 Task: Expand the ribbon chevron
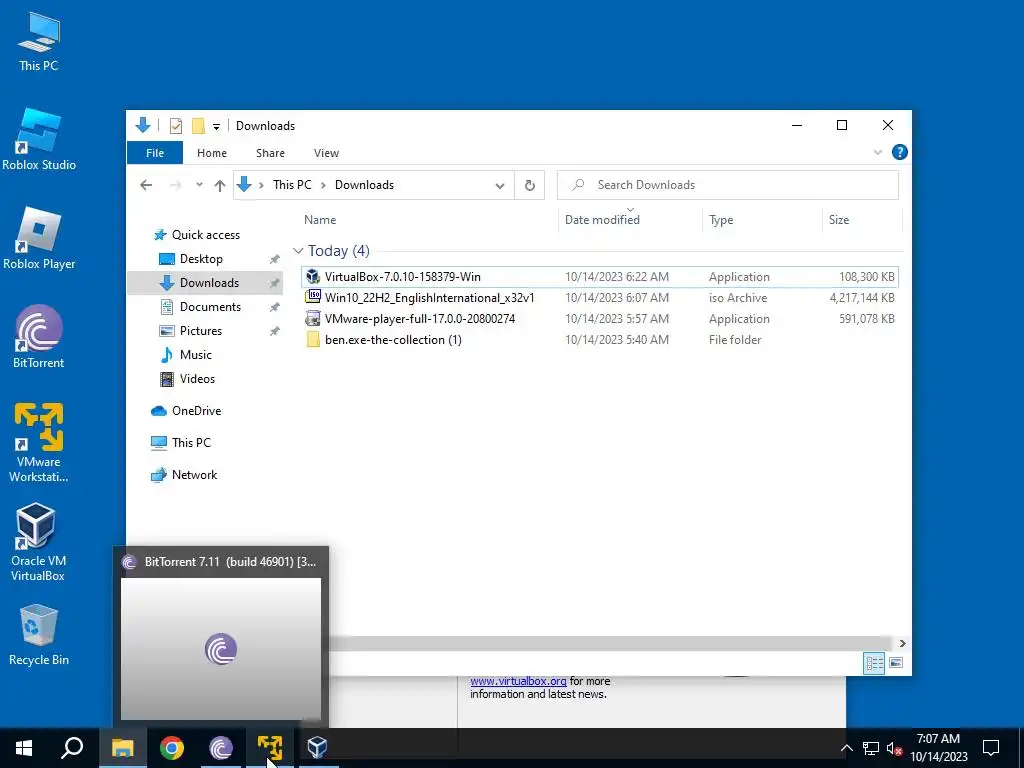pos(878,153)
